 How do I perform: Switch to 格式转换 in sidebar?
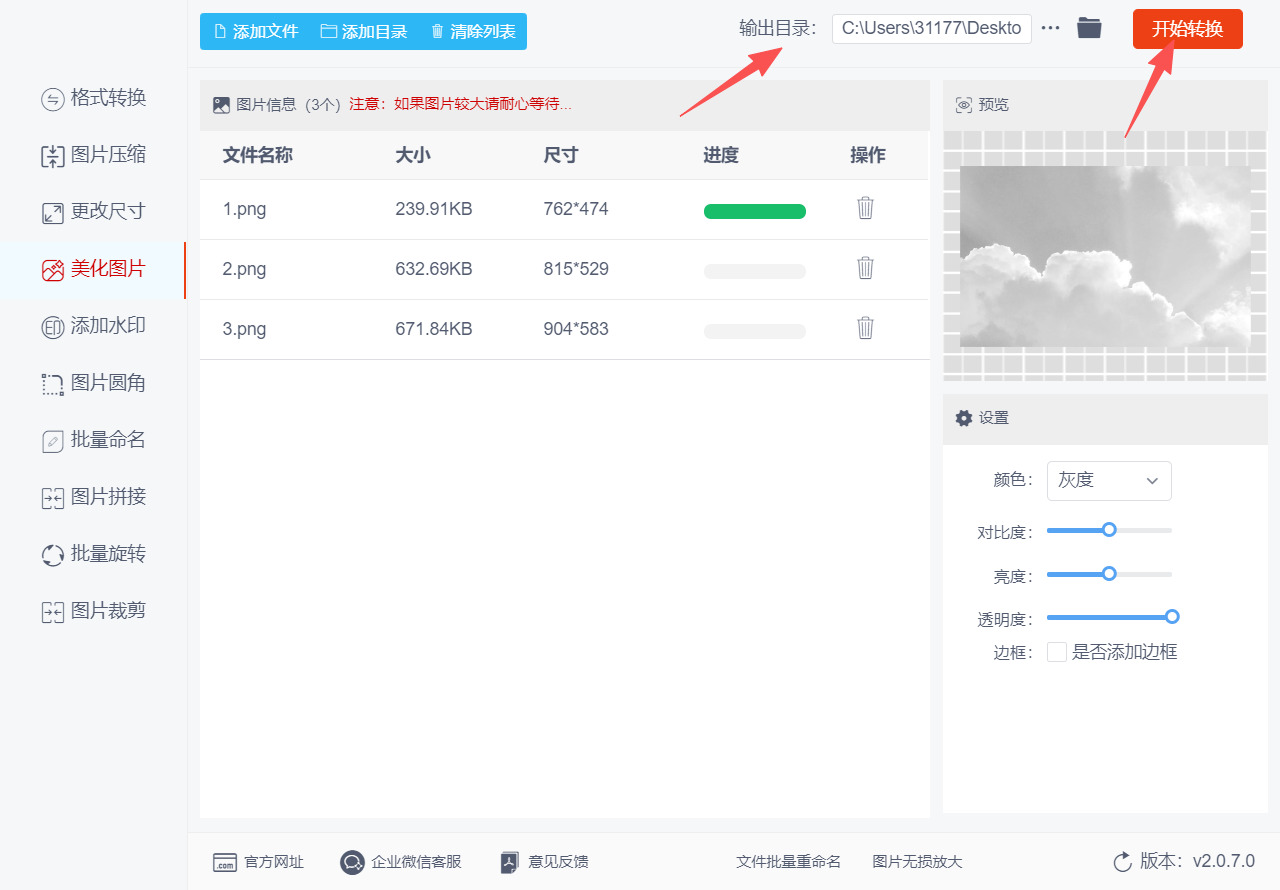click(94, 98)
